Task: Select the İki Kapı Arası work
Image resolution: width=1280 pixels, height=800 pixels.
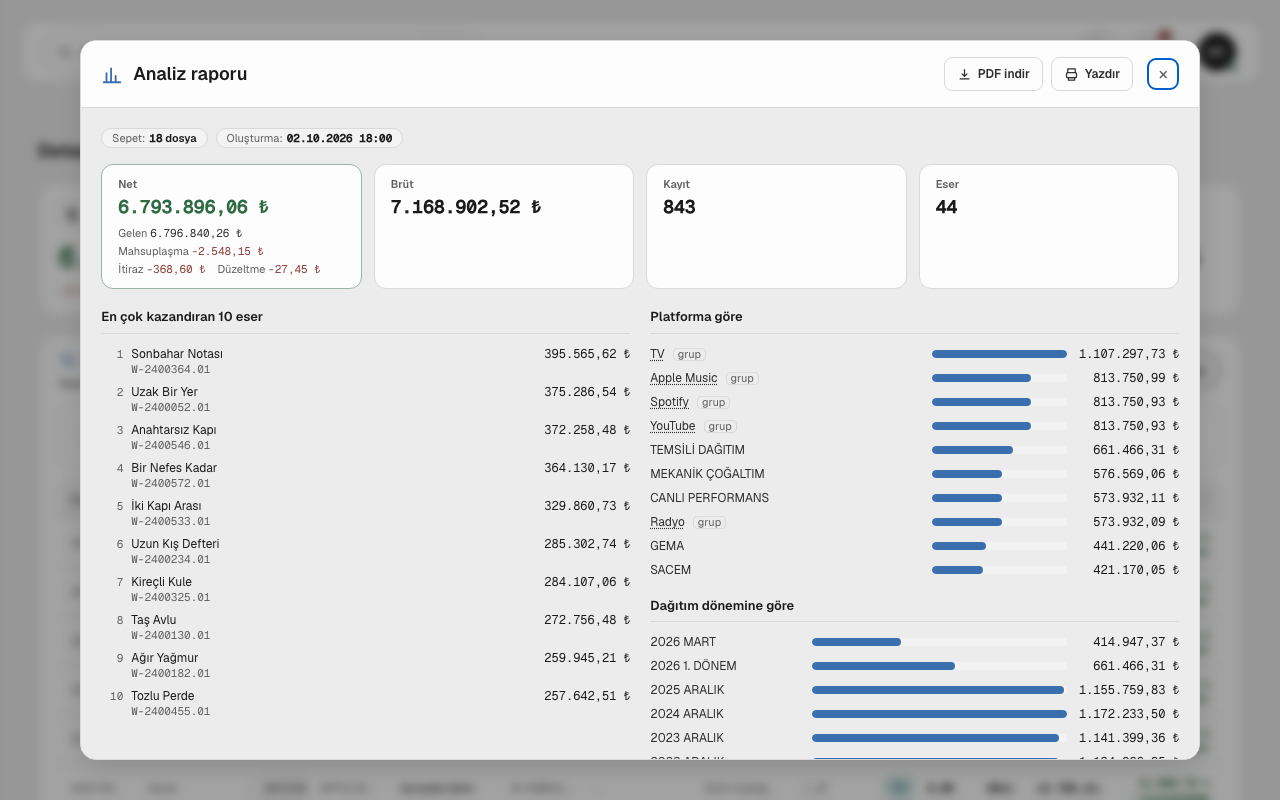Action: click(366, 513)
